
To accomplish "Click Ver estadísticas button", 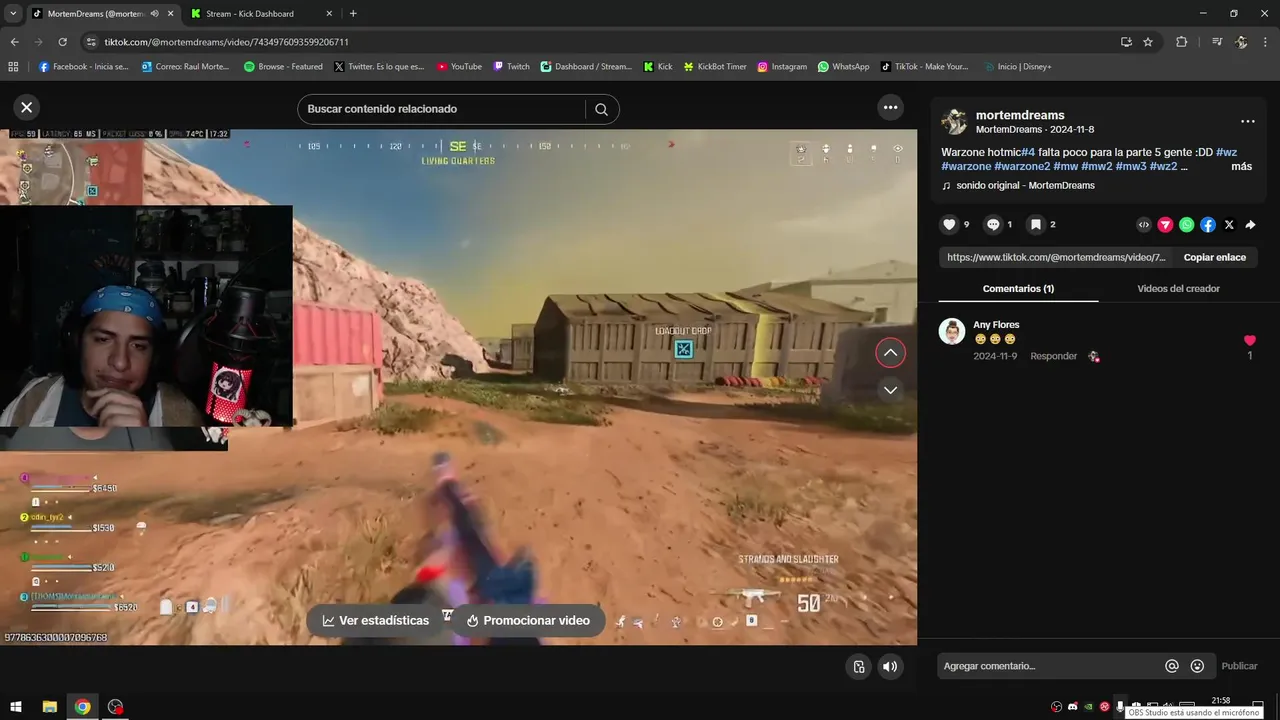I will tap(375, 620).
